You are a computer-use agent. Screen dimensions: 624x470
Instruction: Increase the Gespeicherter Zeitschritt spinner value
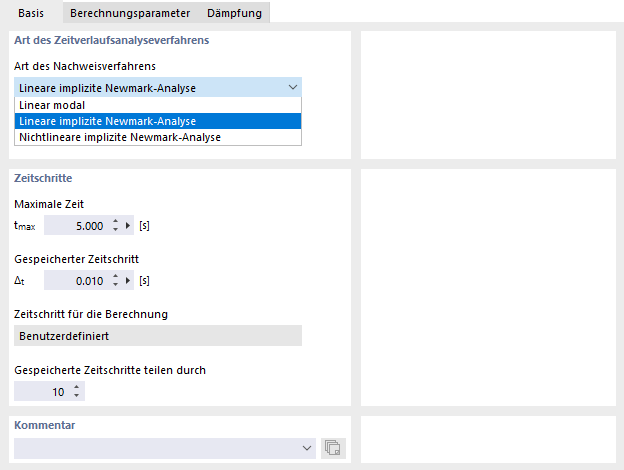click(x=115, y=277)
